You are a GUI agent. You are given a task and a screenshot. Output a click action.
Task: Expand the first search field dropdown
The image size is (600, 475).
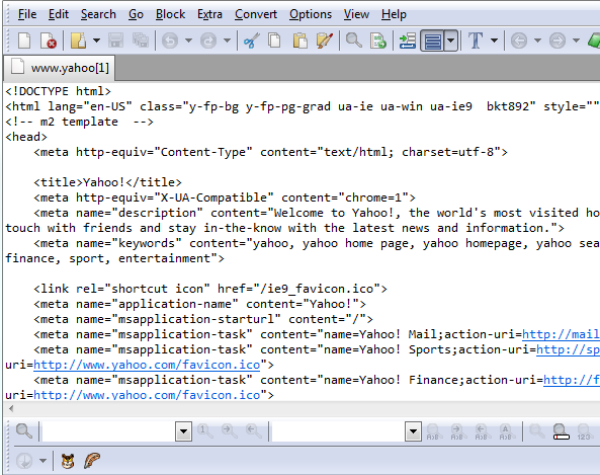click(x=184, y=431)
